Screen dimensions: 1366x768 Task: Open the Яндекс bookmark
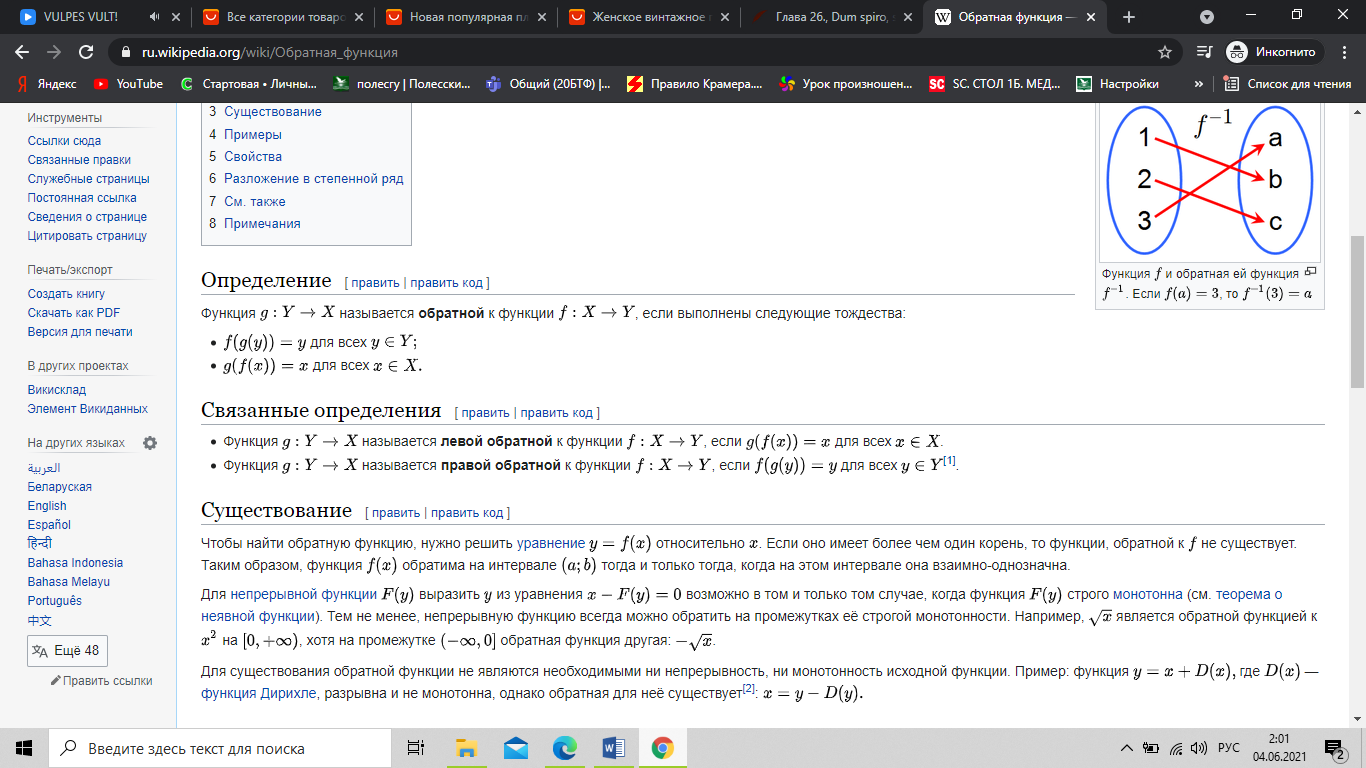point(48,84)
